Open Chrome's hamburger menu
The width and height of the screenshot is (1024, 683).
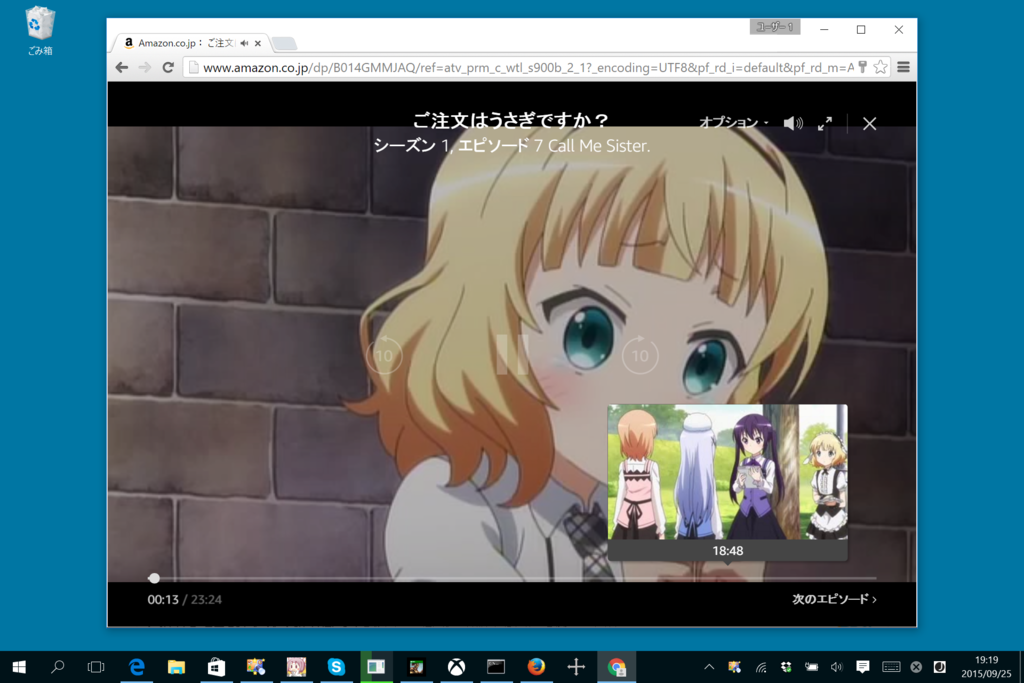coord(903,67)
